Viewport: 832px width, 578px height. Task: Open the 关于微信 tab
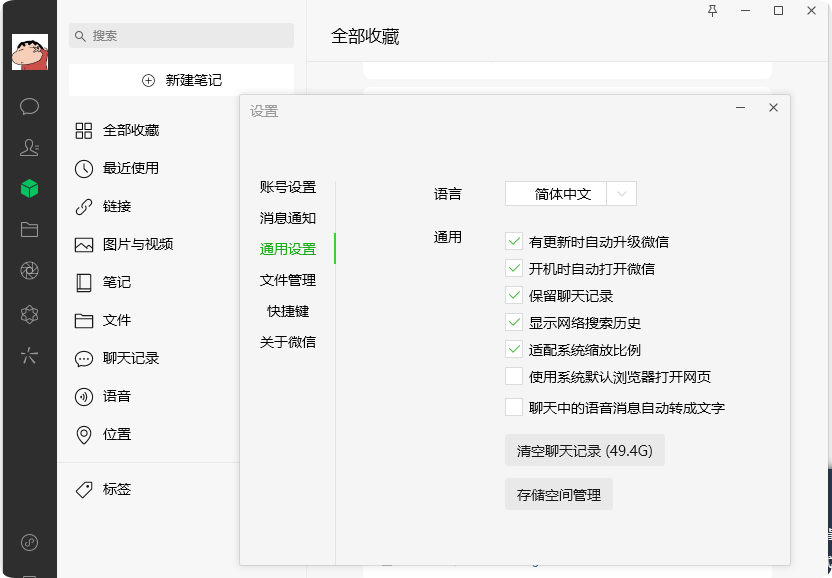click(288, 342)
